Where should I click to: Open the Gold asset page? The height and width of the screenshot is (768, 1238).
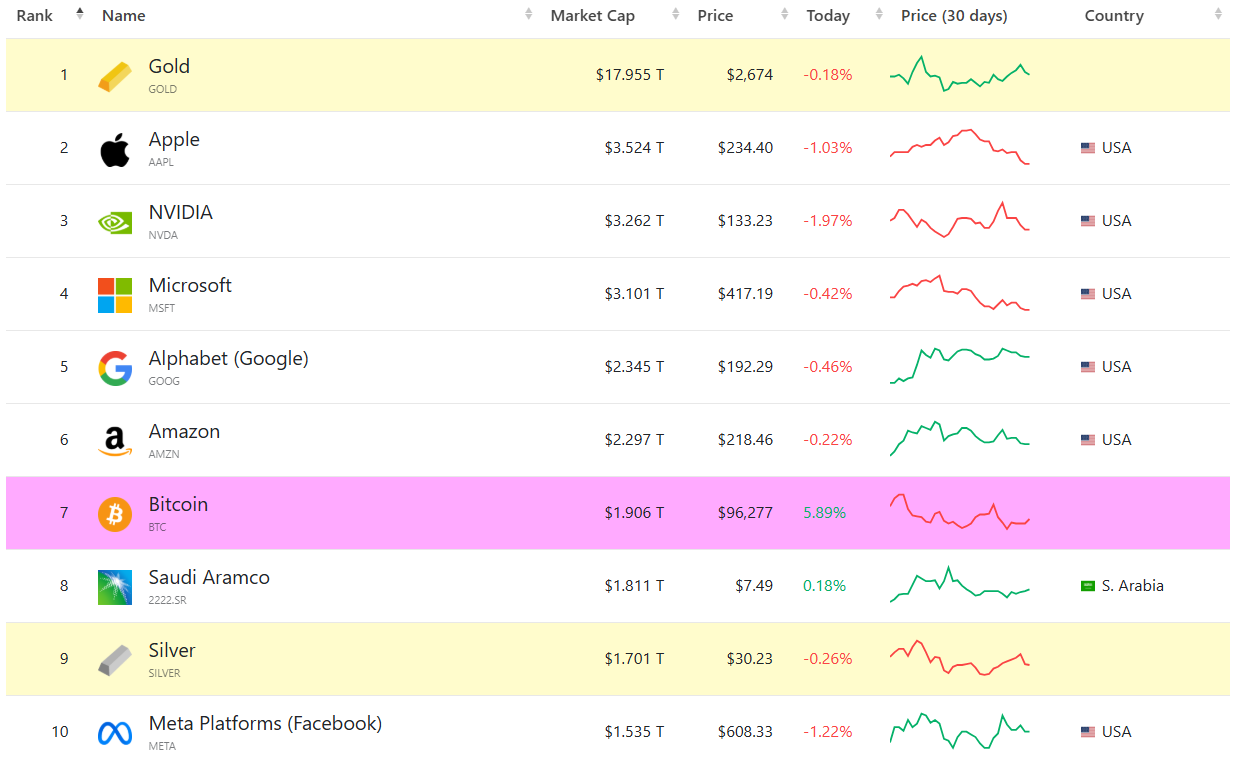(x=169, y=66)
